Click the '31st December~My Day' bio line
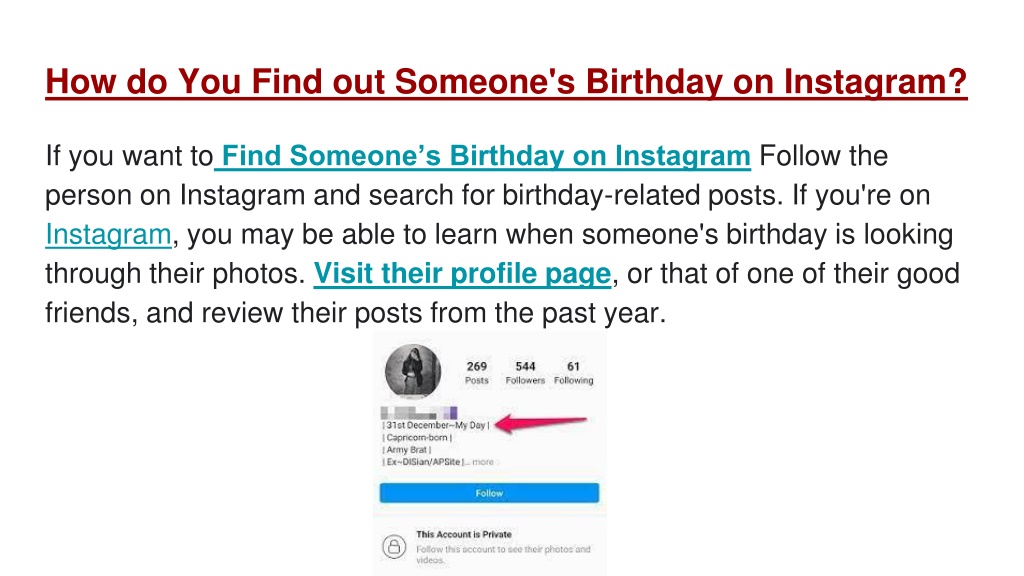The height and width of the screenshot is (576, 1024). click(436, 425)
